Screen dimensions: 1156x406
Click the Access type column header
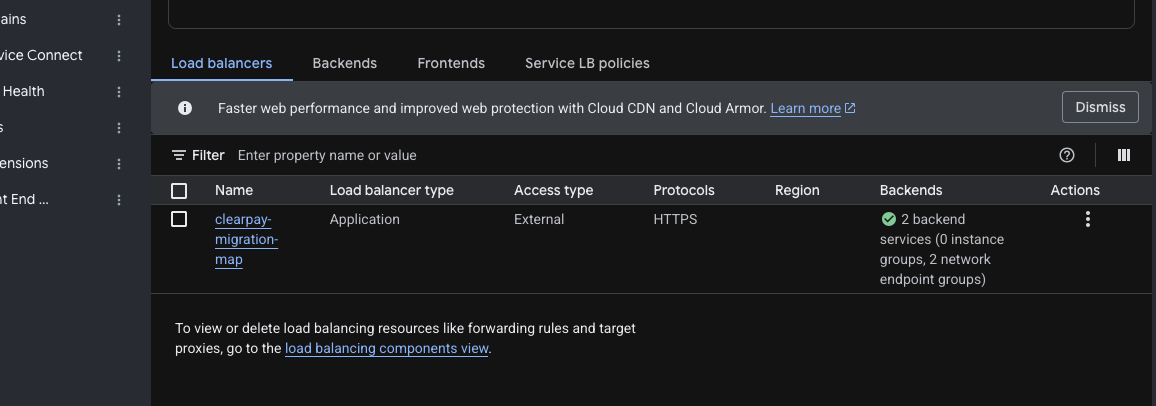tap(554, 191)
